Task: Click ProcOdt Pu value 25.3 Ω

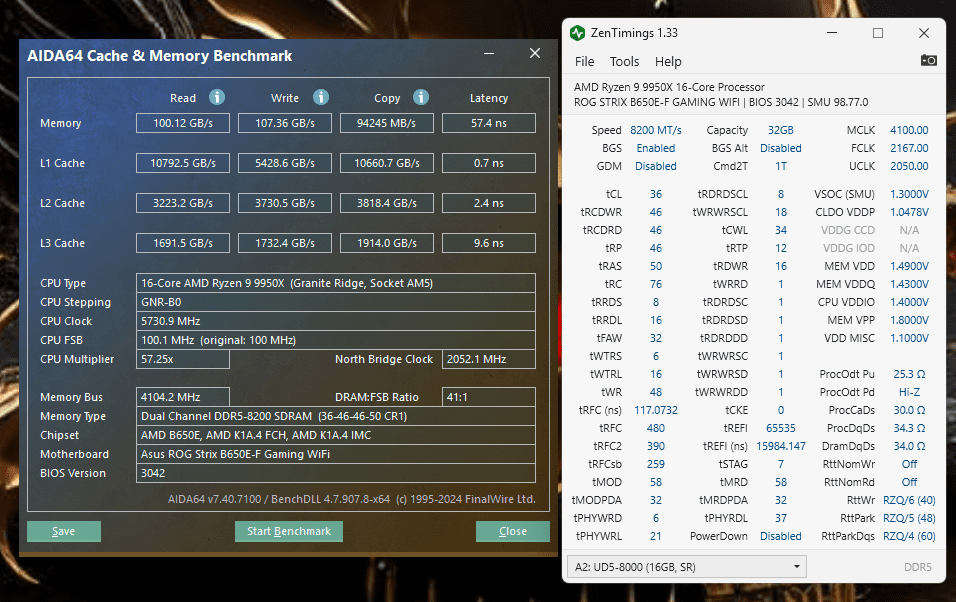Action: 909,374
